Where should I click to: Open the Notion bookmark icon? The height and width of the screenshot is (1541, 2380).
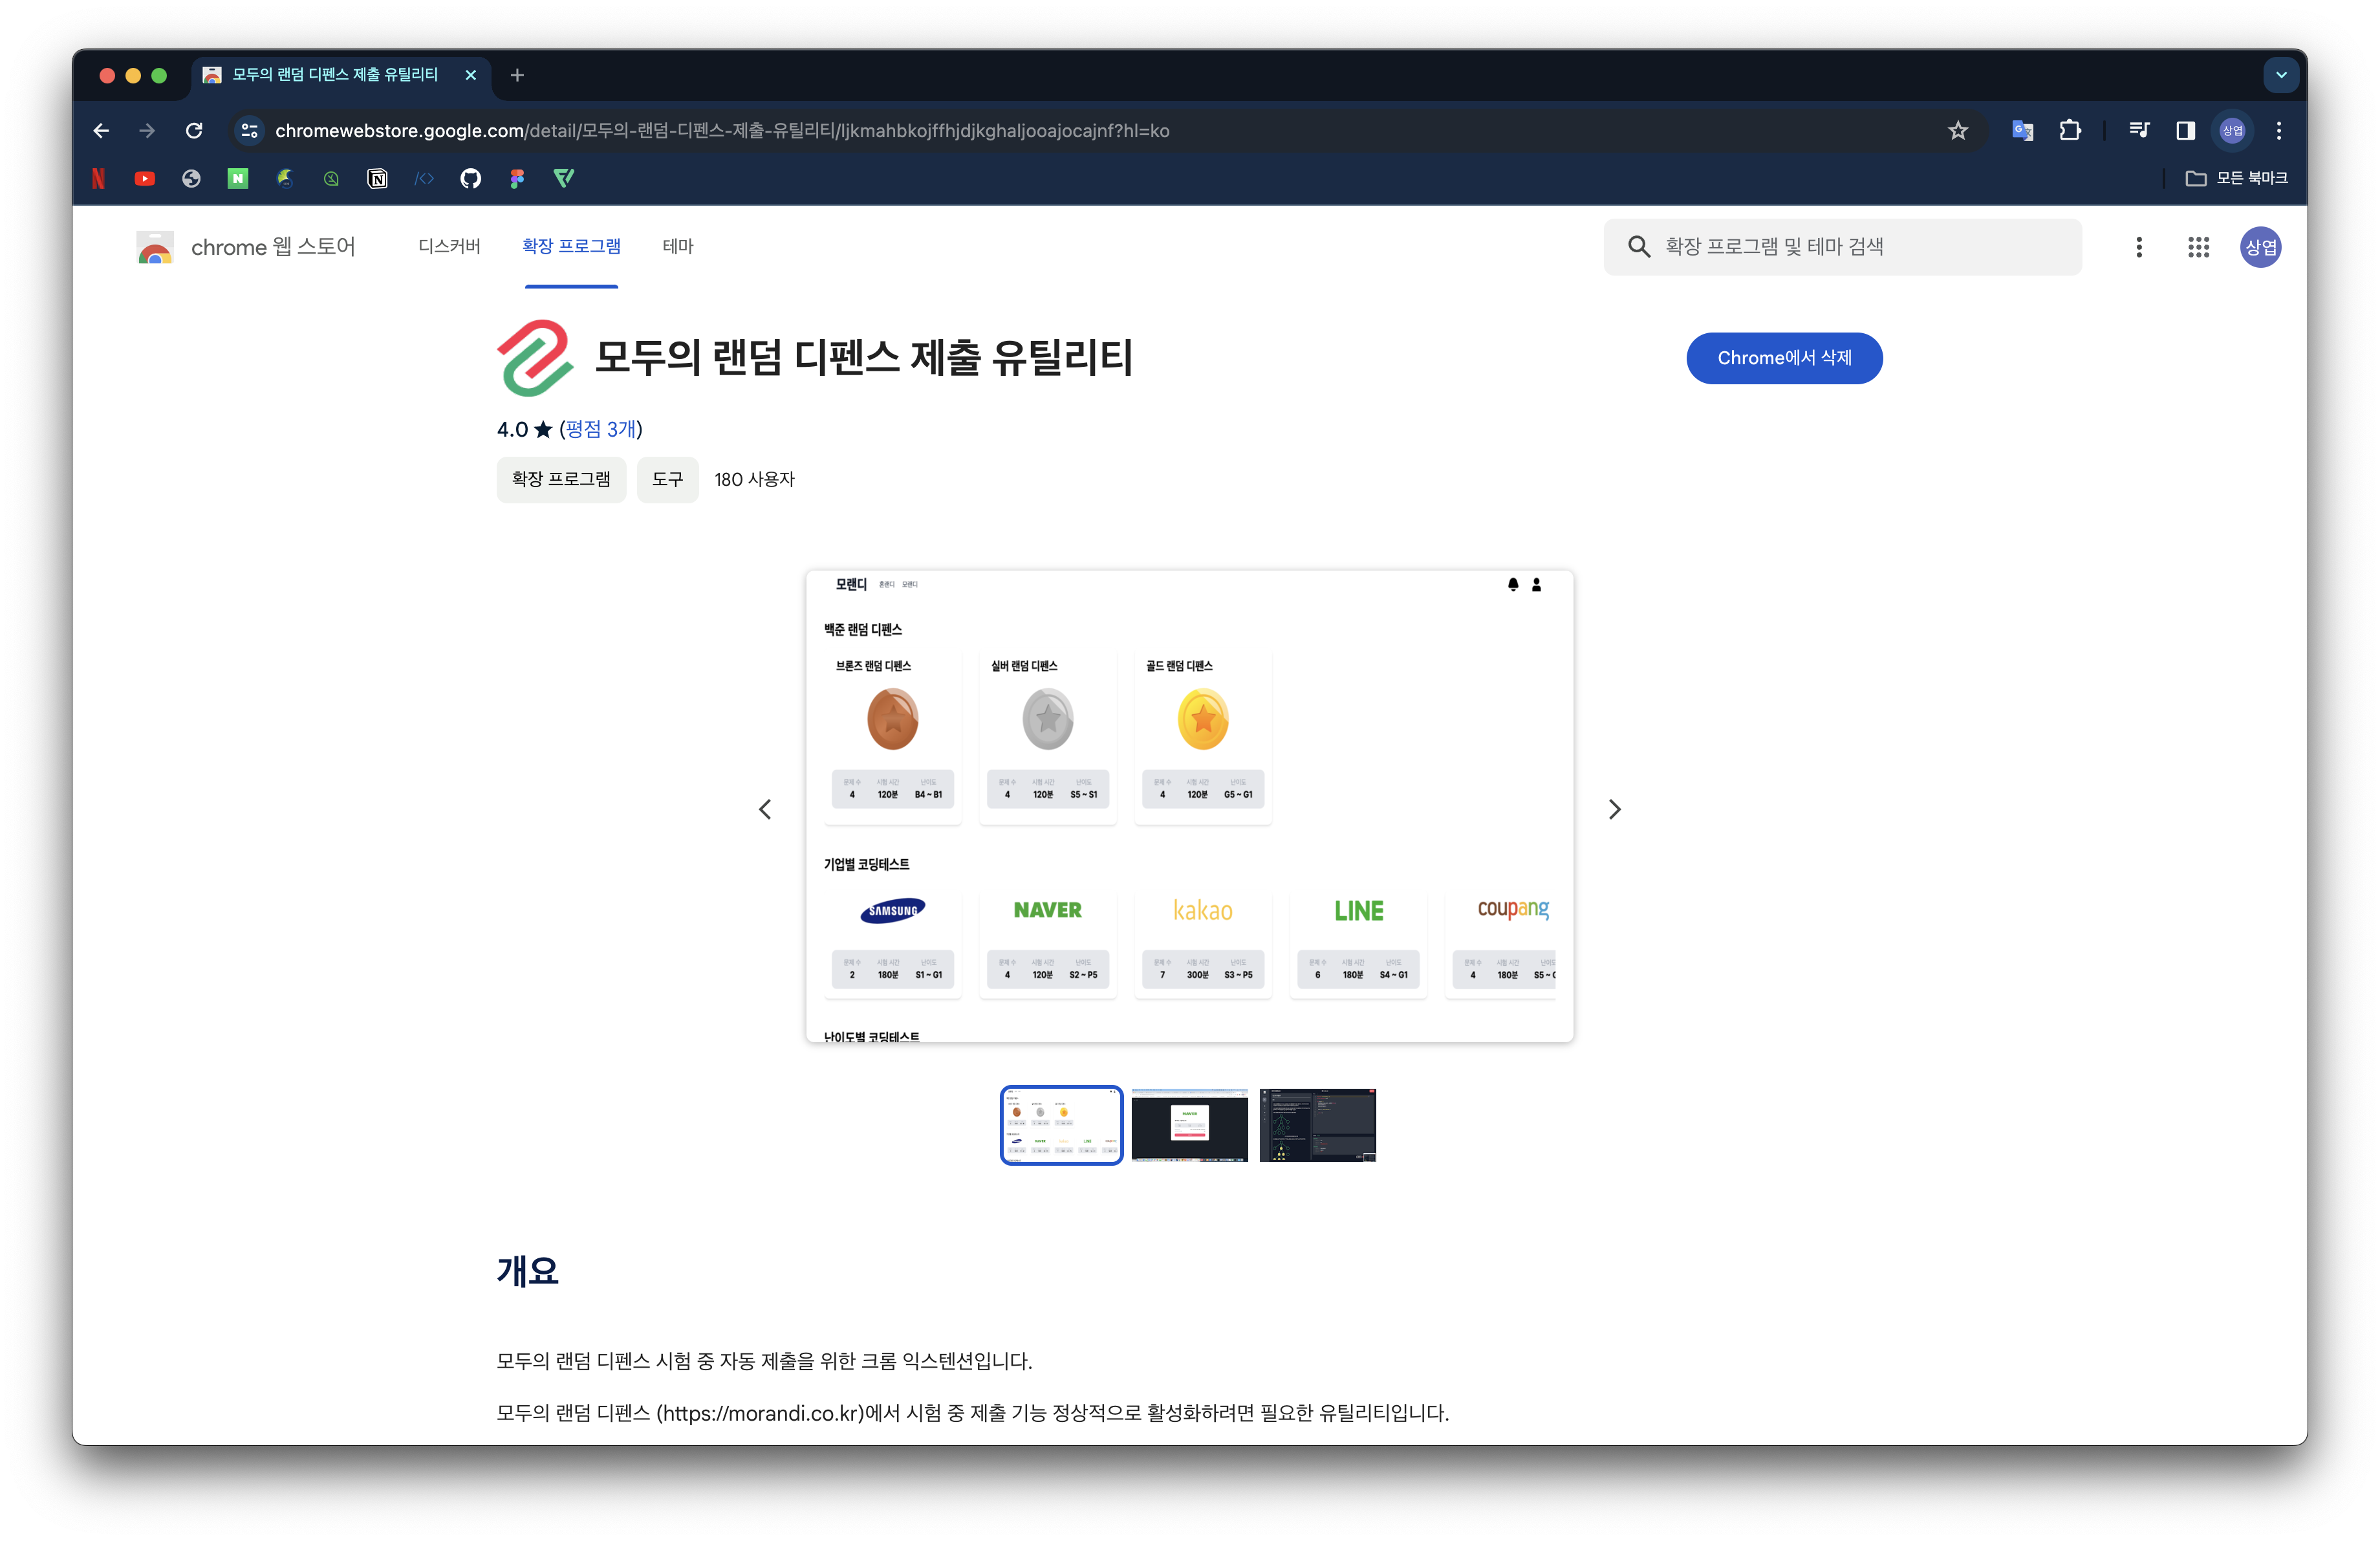[x=377, y=179]
